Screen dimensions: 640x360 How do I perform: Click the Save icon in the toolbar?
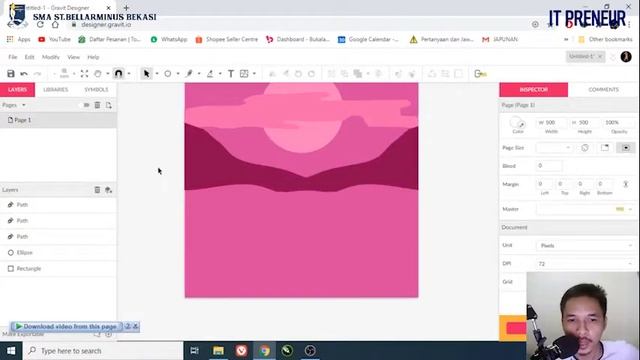coord(11,74)
